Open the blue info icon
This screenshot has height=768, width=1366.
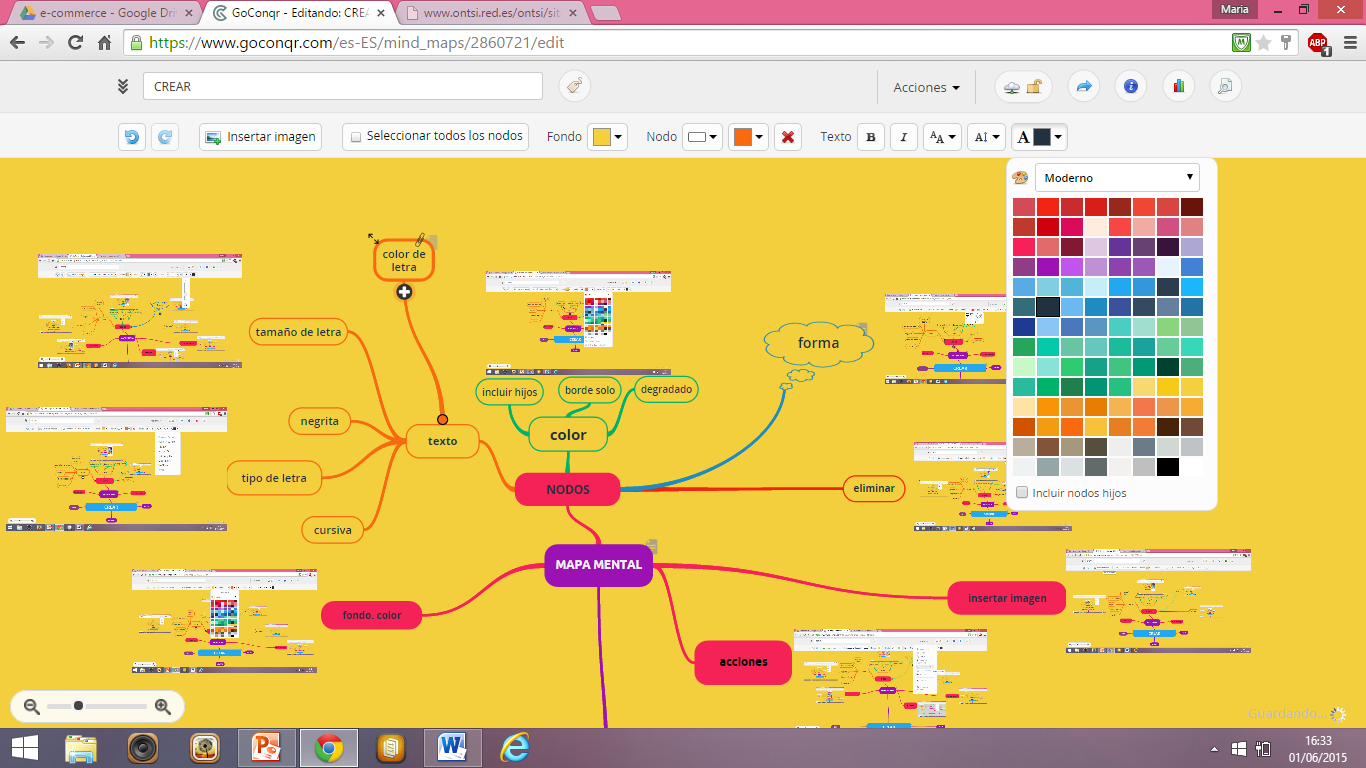(x=1131, y=87)
